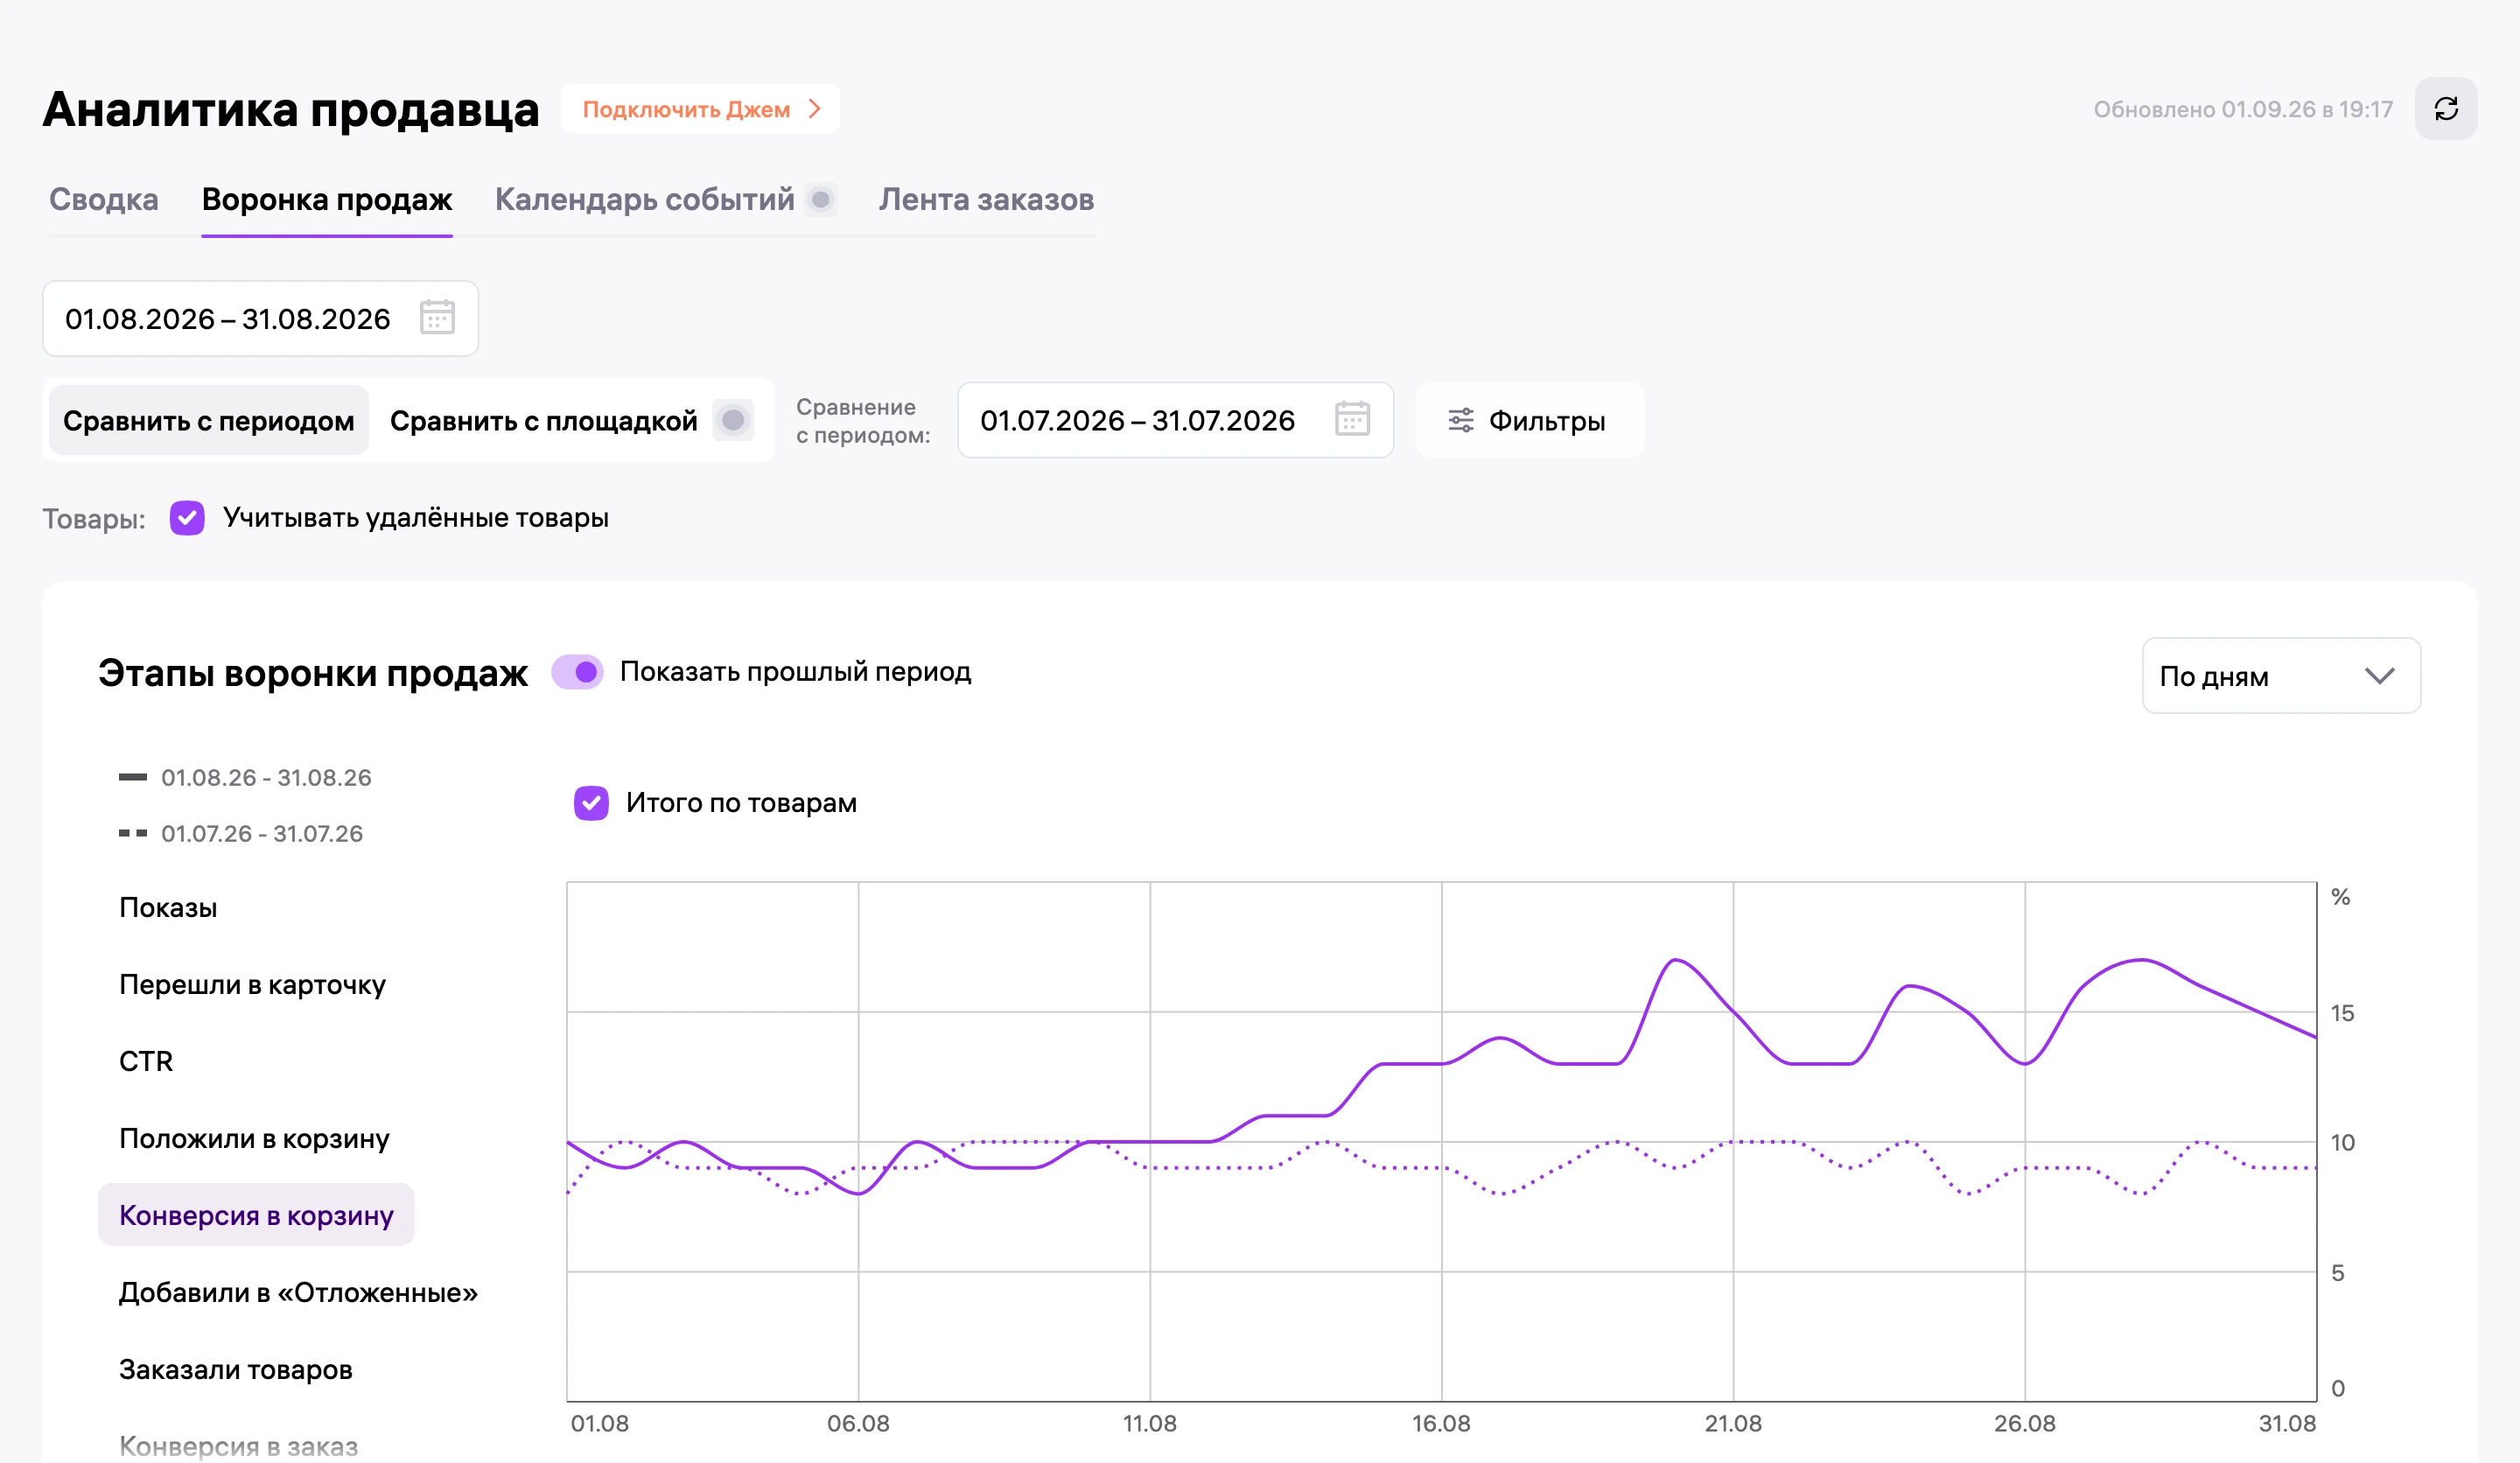Click the filters sliders icon
This screenshot has height=1463, width=2520.
(1461, 421)
